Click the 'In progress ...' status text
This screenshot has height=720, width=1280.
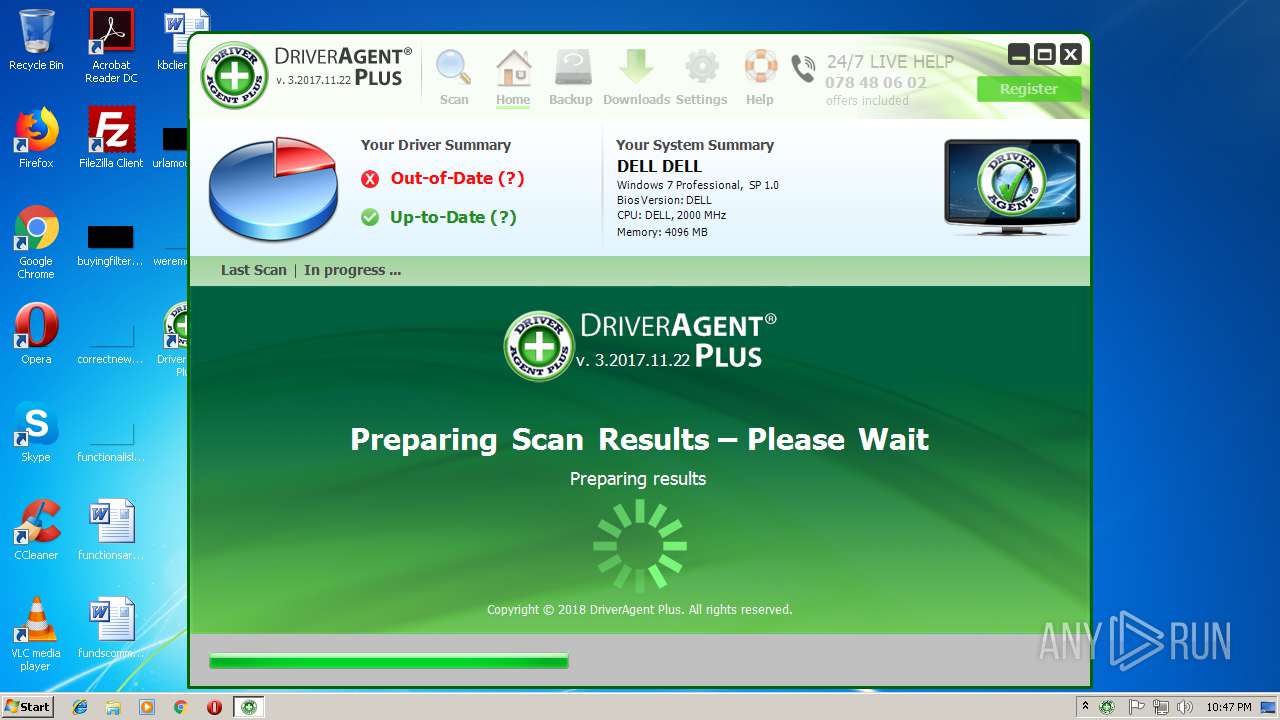click(x=353, y=270)
